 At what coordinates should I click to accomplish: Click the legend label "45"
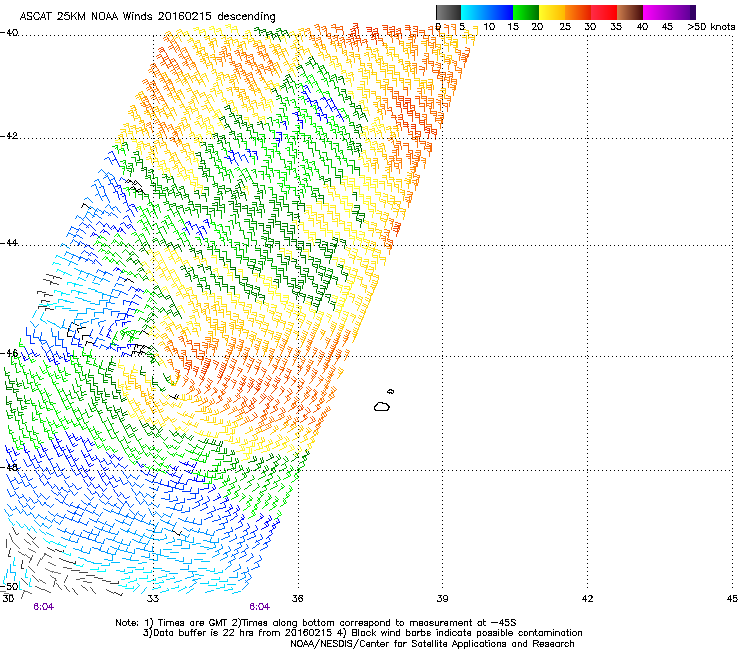pyautogui.click(x=667, y=27)
